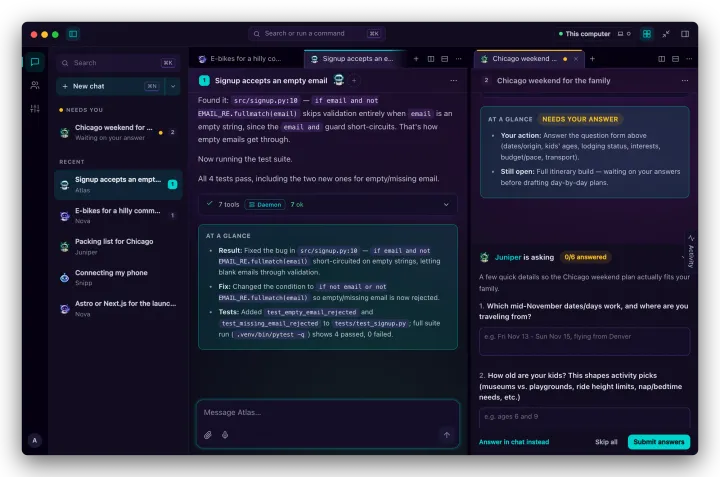Add a new tab in Chicago pane
This screenshot has width=720, height=477.
click(592, 59)
